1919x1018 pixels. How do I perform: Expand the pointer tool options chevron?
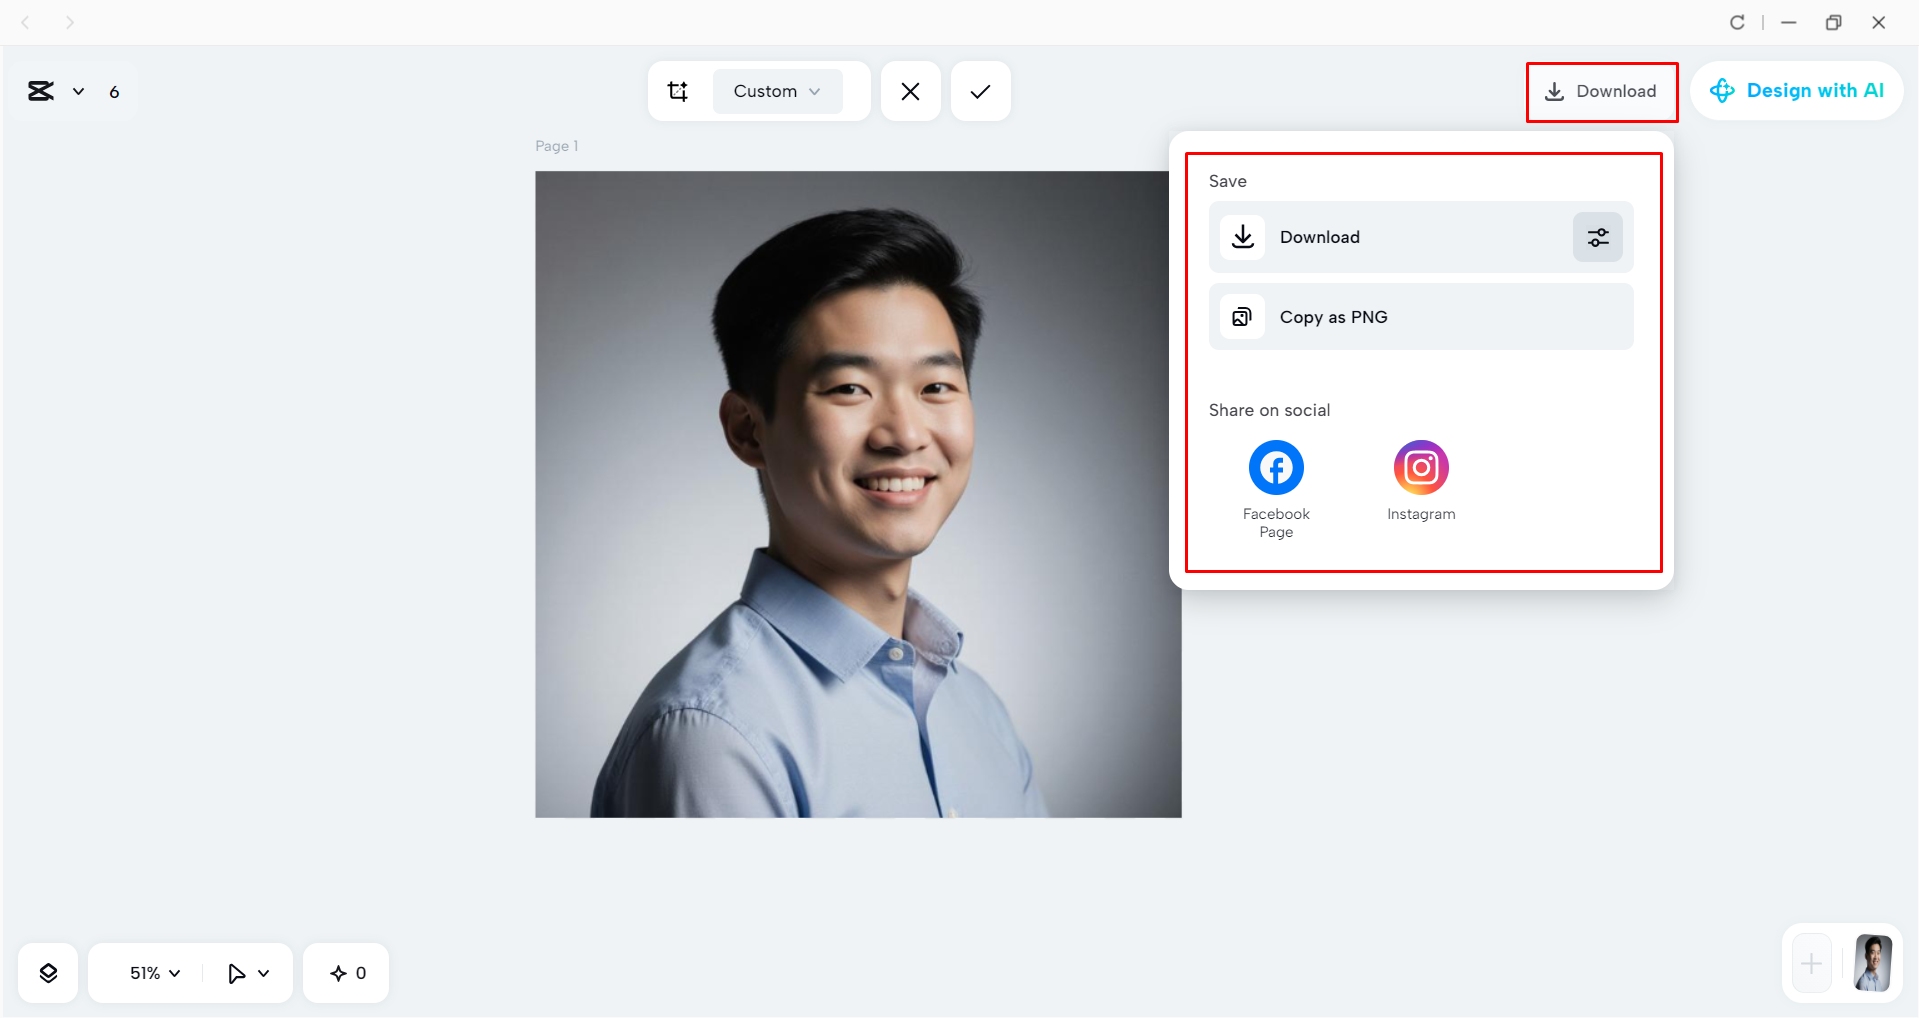click(x=264, y=973)
